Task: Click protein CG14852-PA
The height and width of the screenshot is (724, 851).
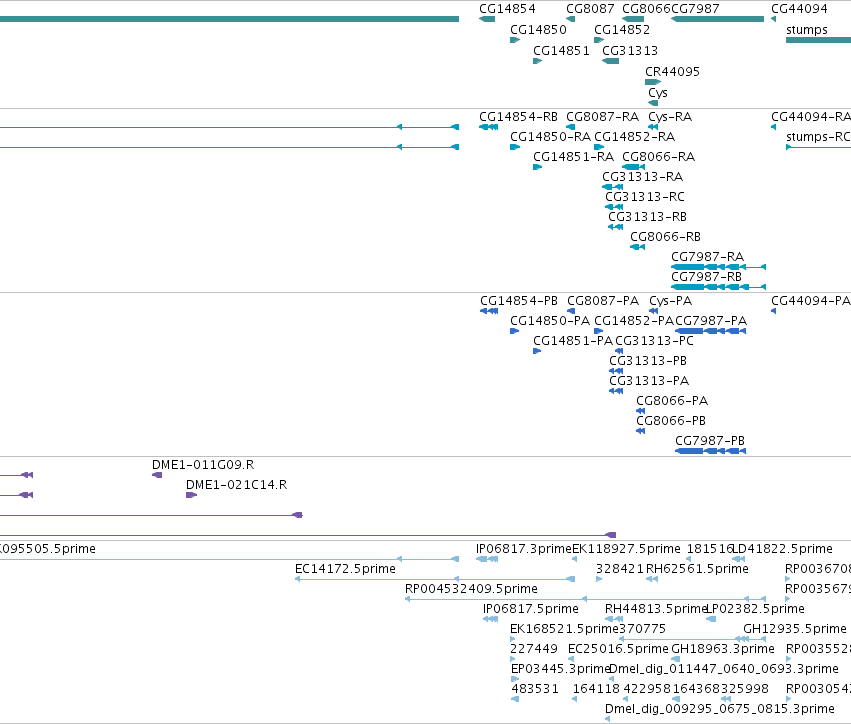Action: [599, 331]
